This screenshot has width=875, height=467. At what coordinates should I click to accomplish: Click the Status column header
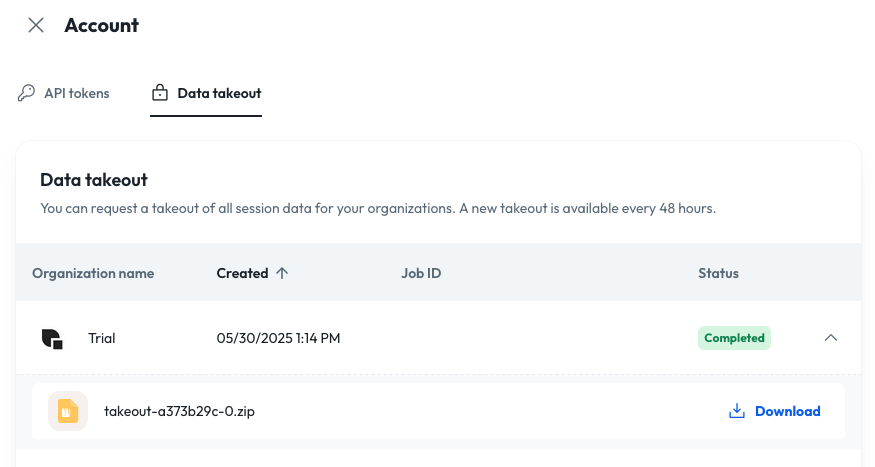718,273
